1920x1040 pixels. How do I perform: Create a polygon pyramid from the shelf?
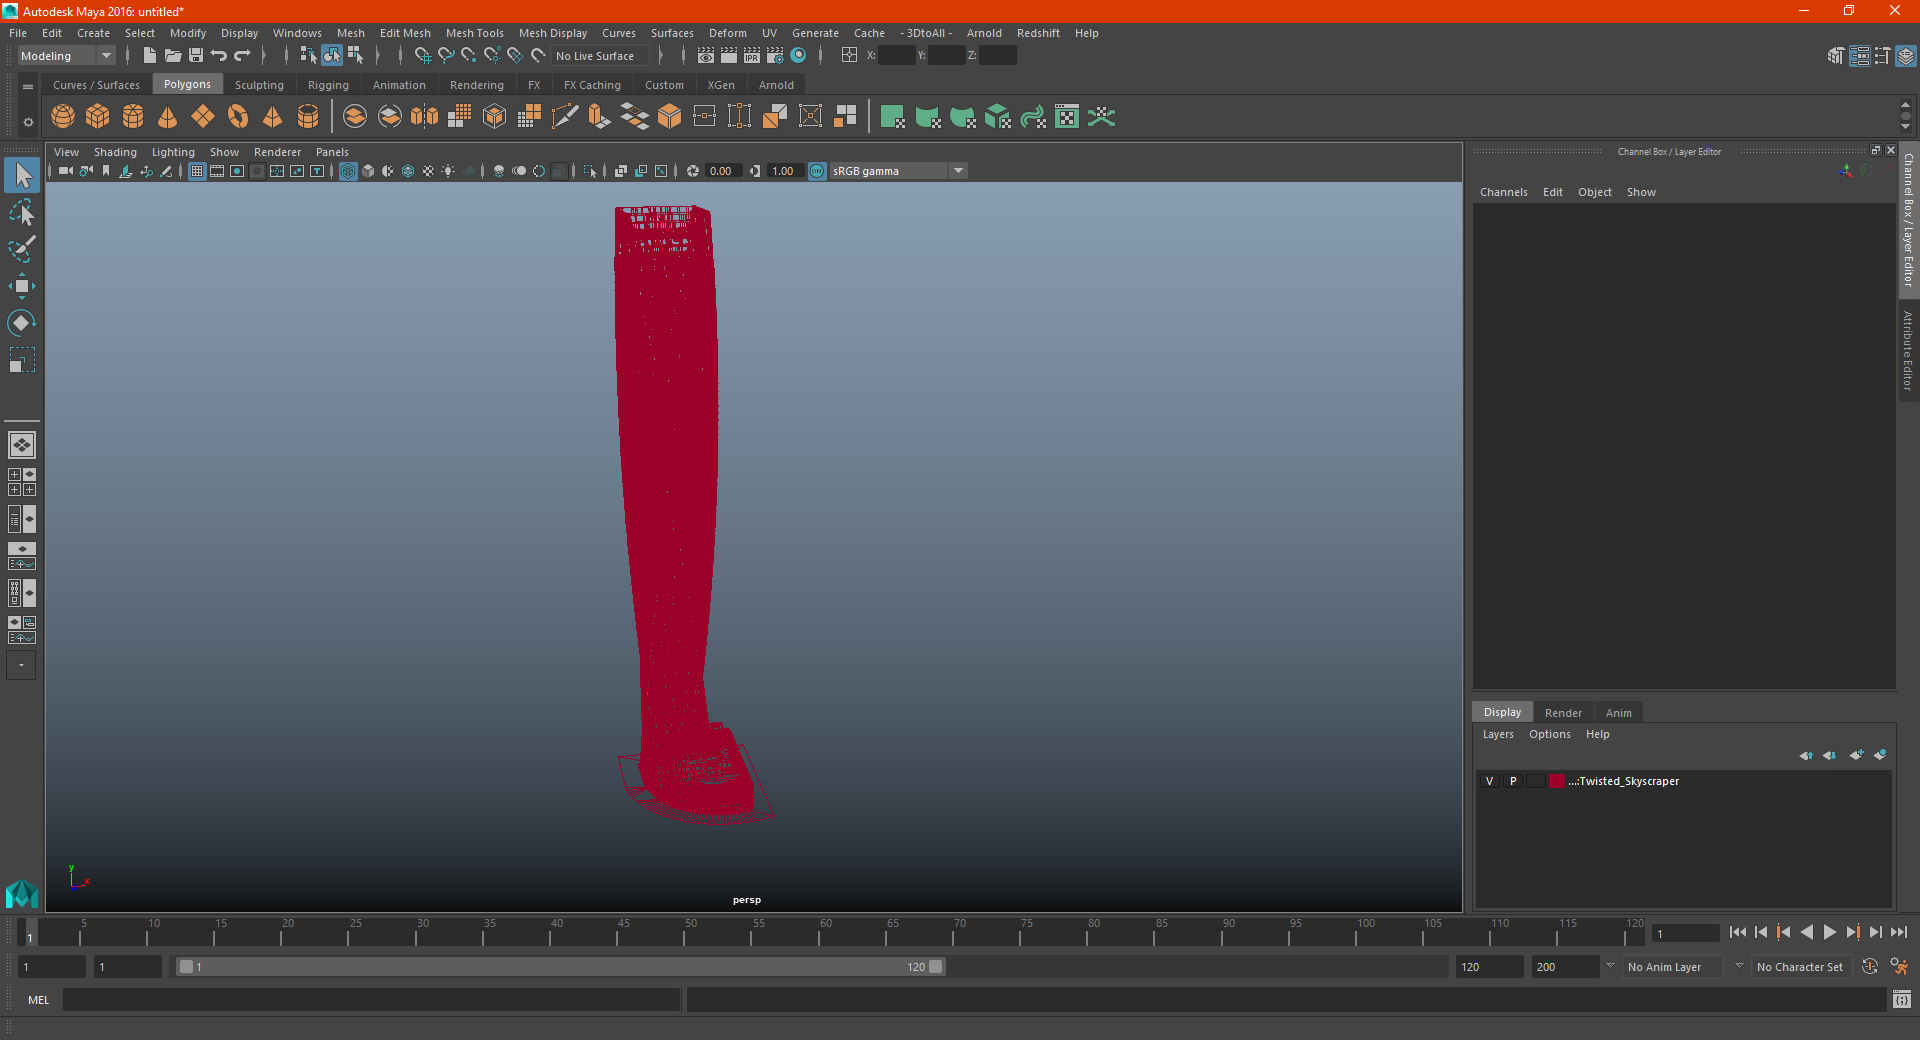pyautogui.click(x=272, y=117)
